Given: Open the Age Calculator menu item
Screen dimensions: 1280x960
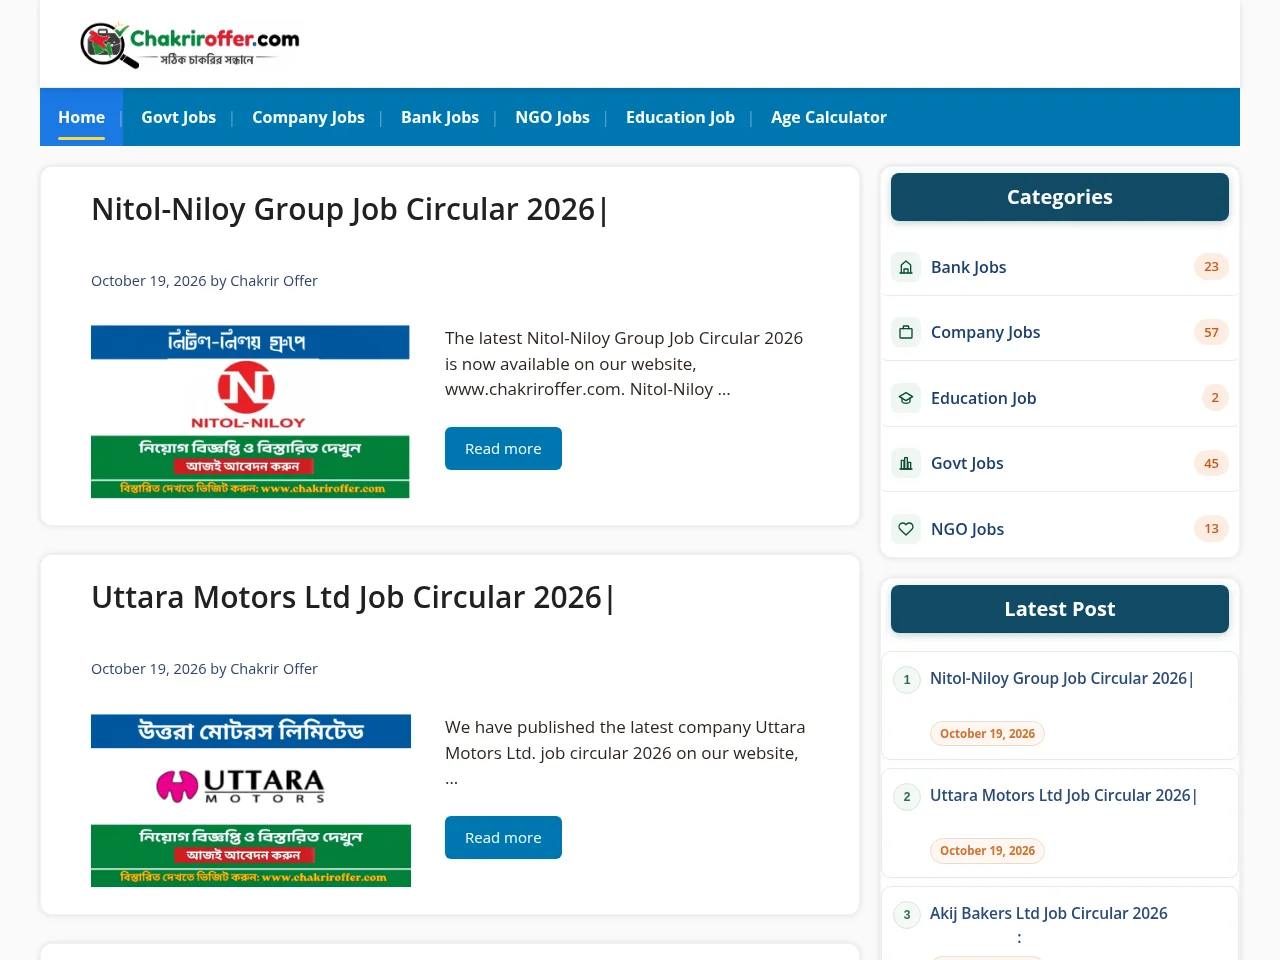Looking at the screenshot, I should click(x=829, y=117).
